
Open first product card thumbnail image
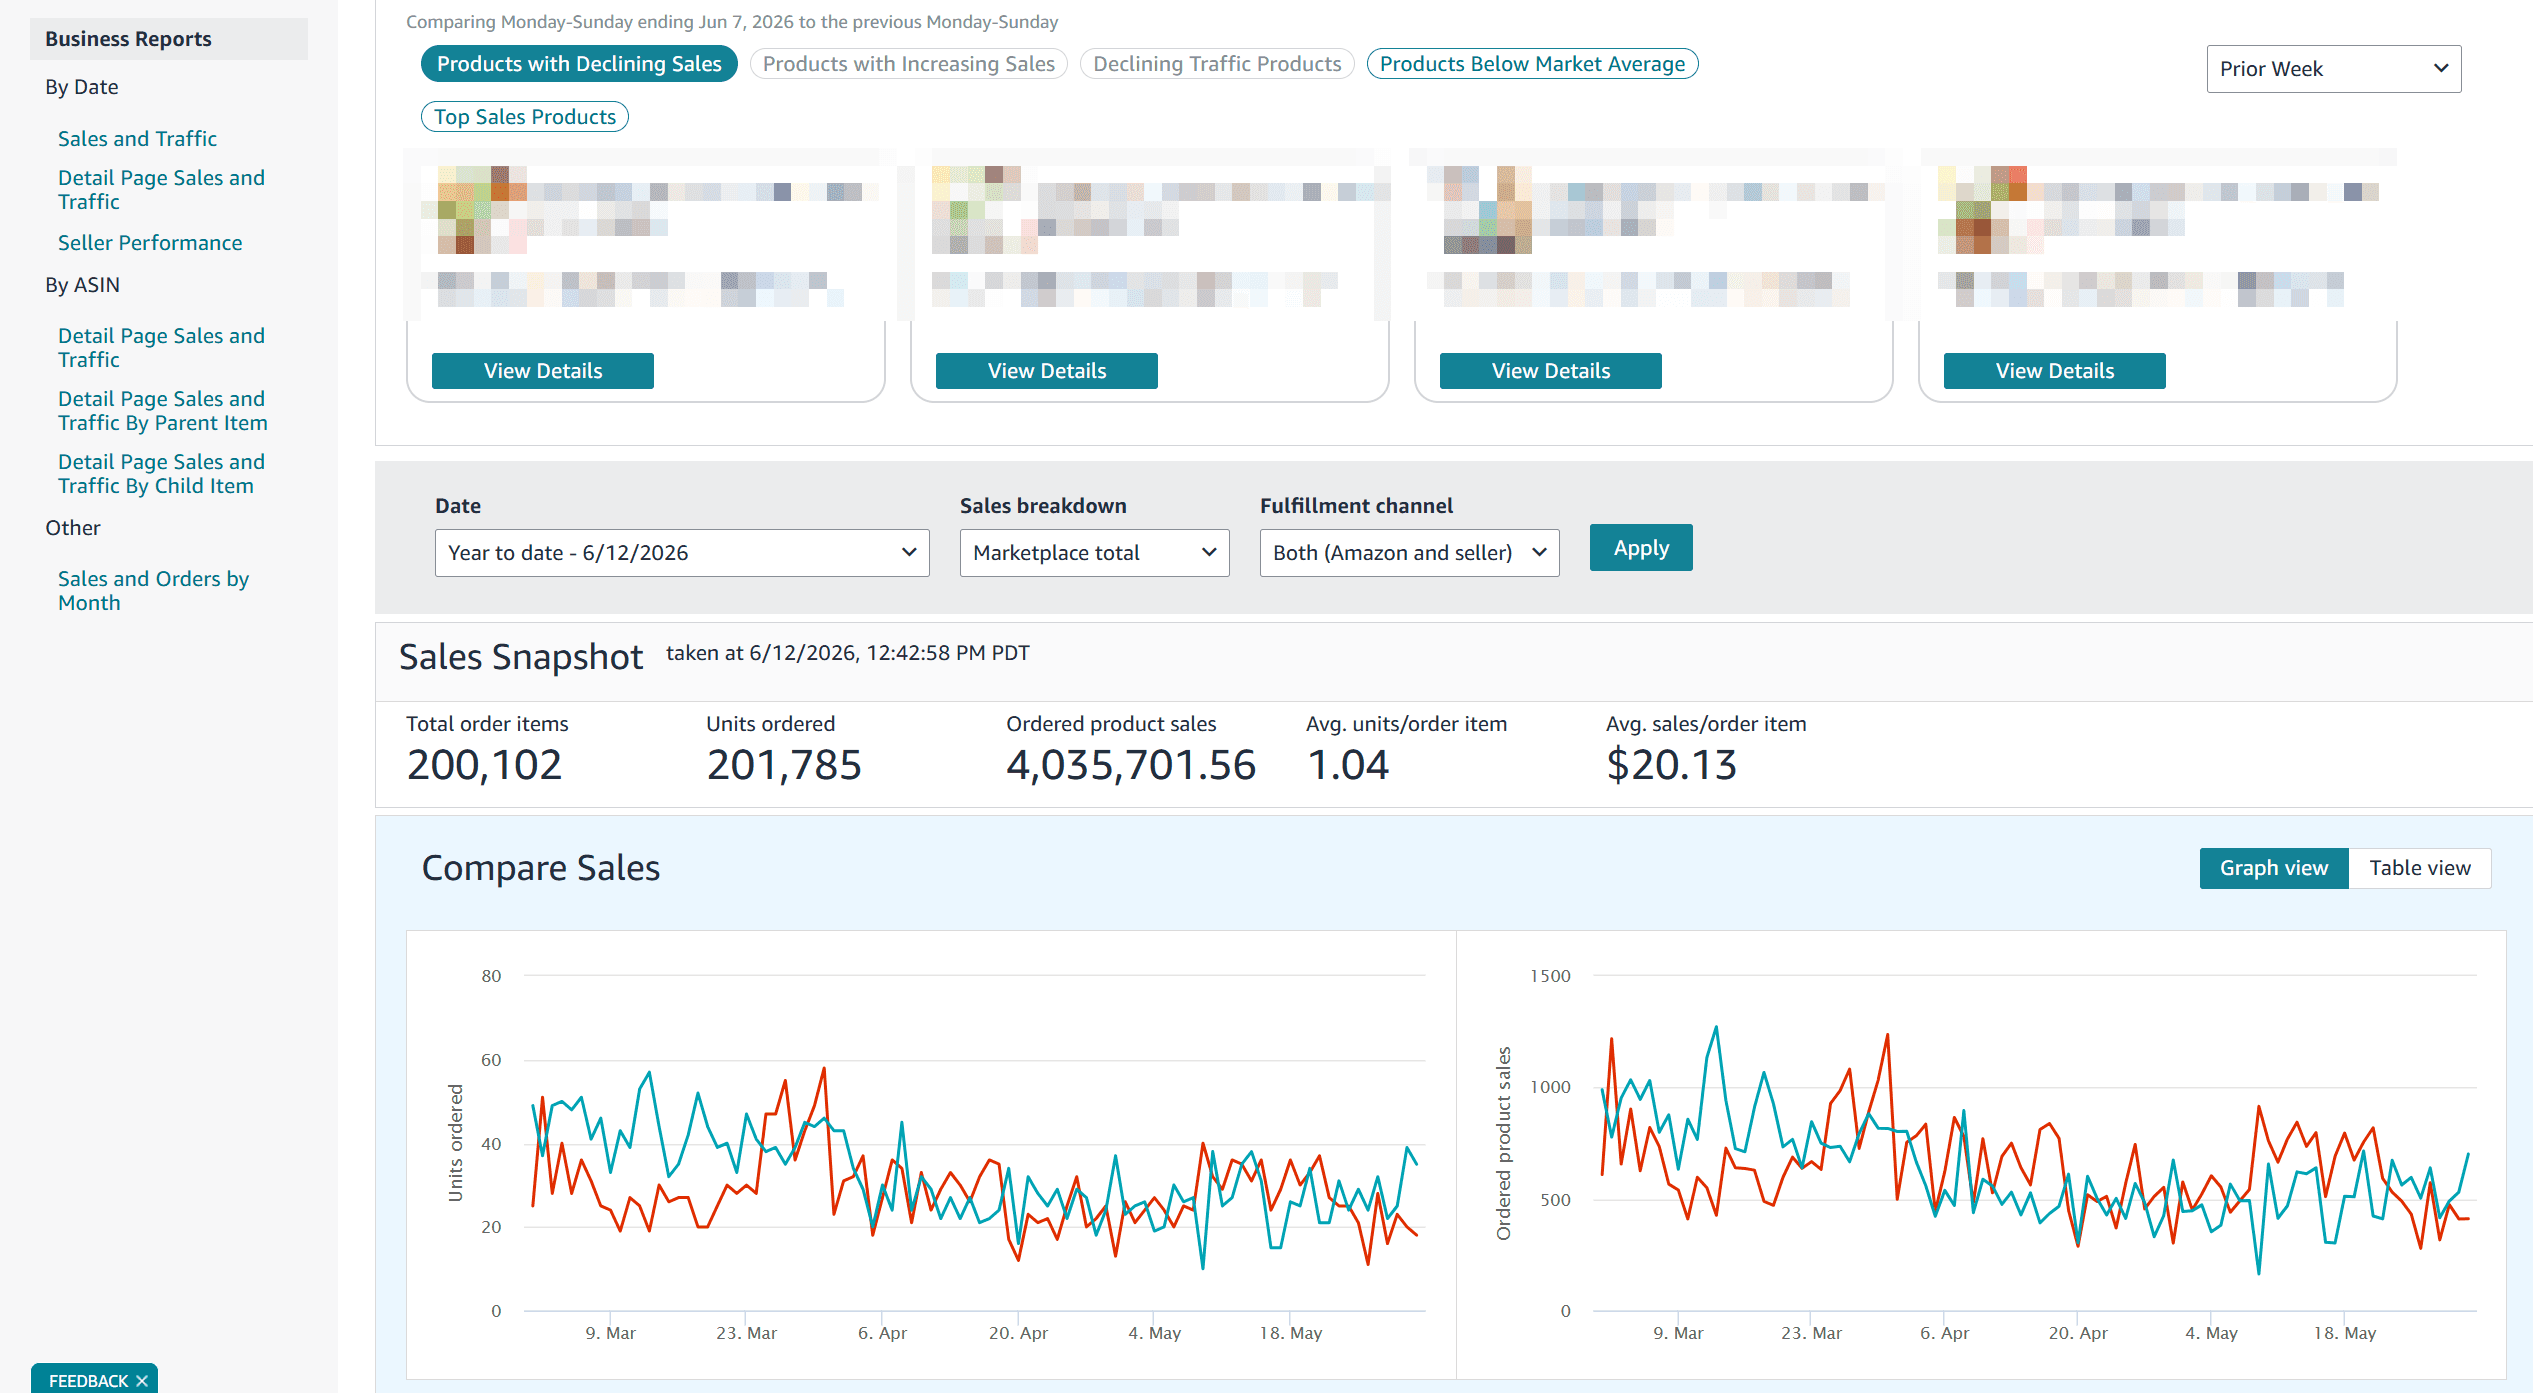(x=474, y=210)
